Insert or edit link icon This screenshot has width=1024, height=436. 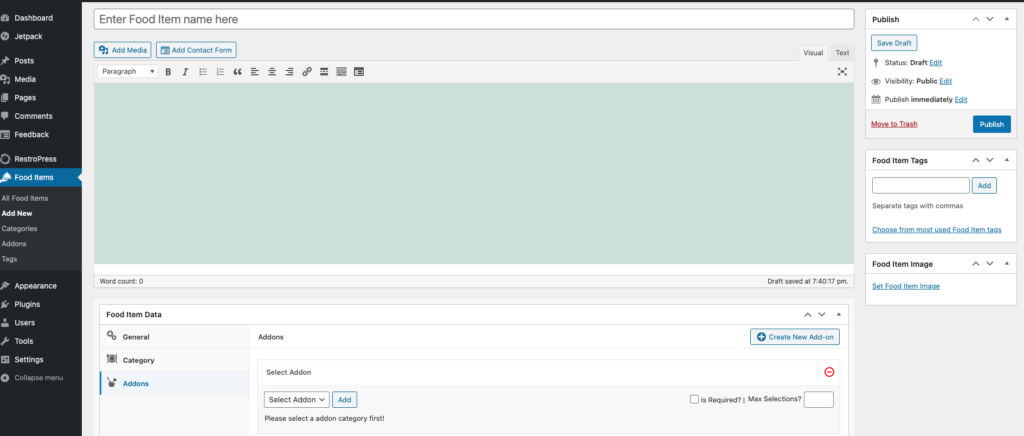[307, 72]
